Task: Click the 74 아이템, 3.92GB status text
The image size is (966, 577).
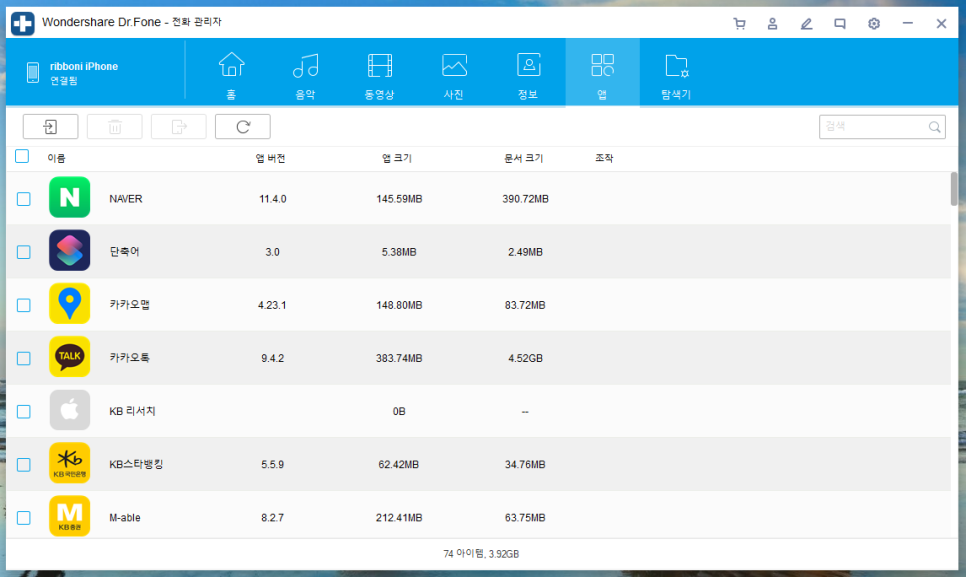Action: coord(481,554)
